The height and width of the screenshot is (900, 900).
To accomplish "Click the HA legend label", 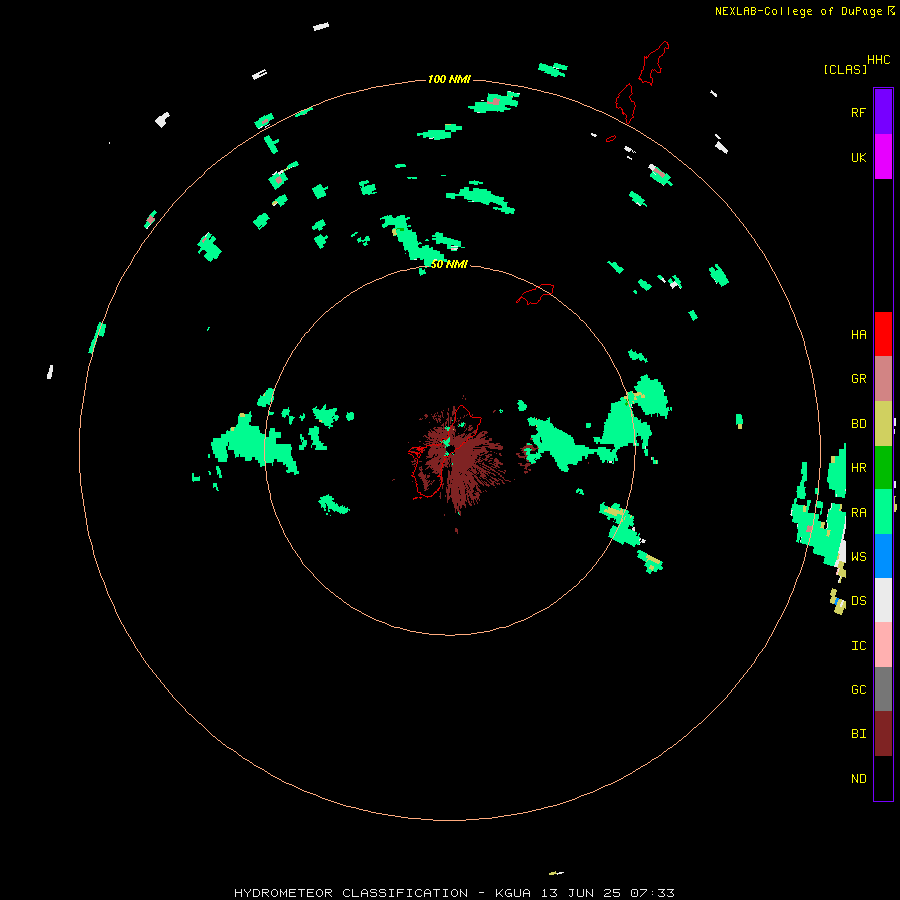I will (858, 335).
